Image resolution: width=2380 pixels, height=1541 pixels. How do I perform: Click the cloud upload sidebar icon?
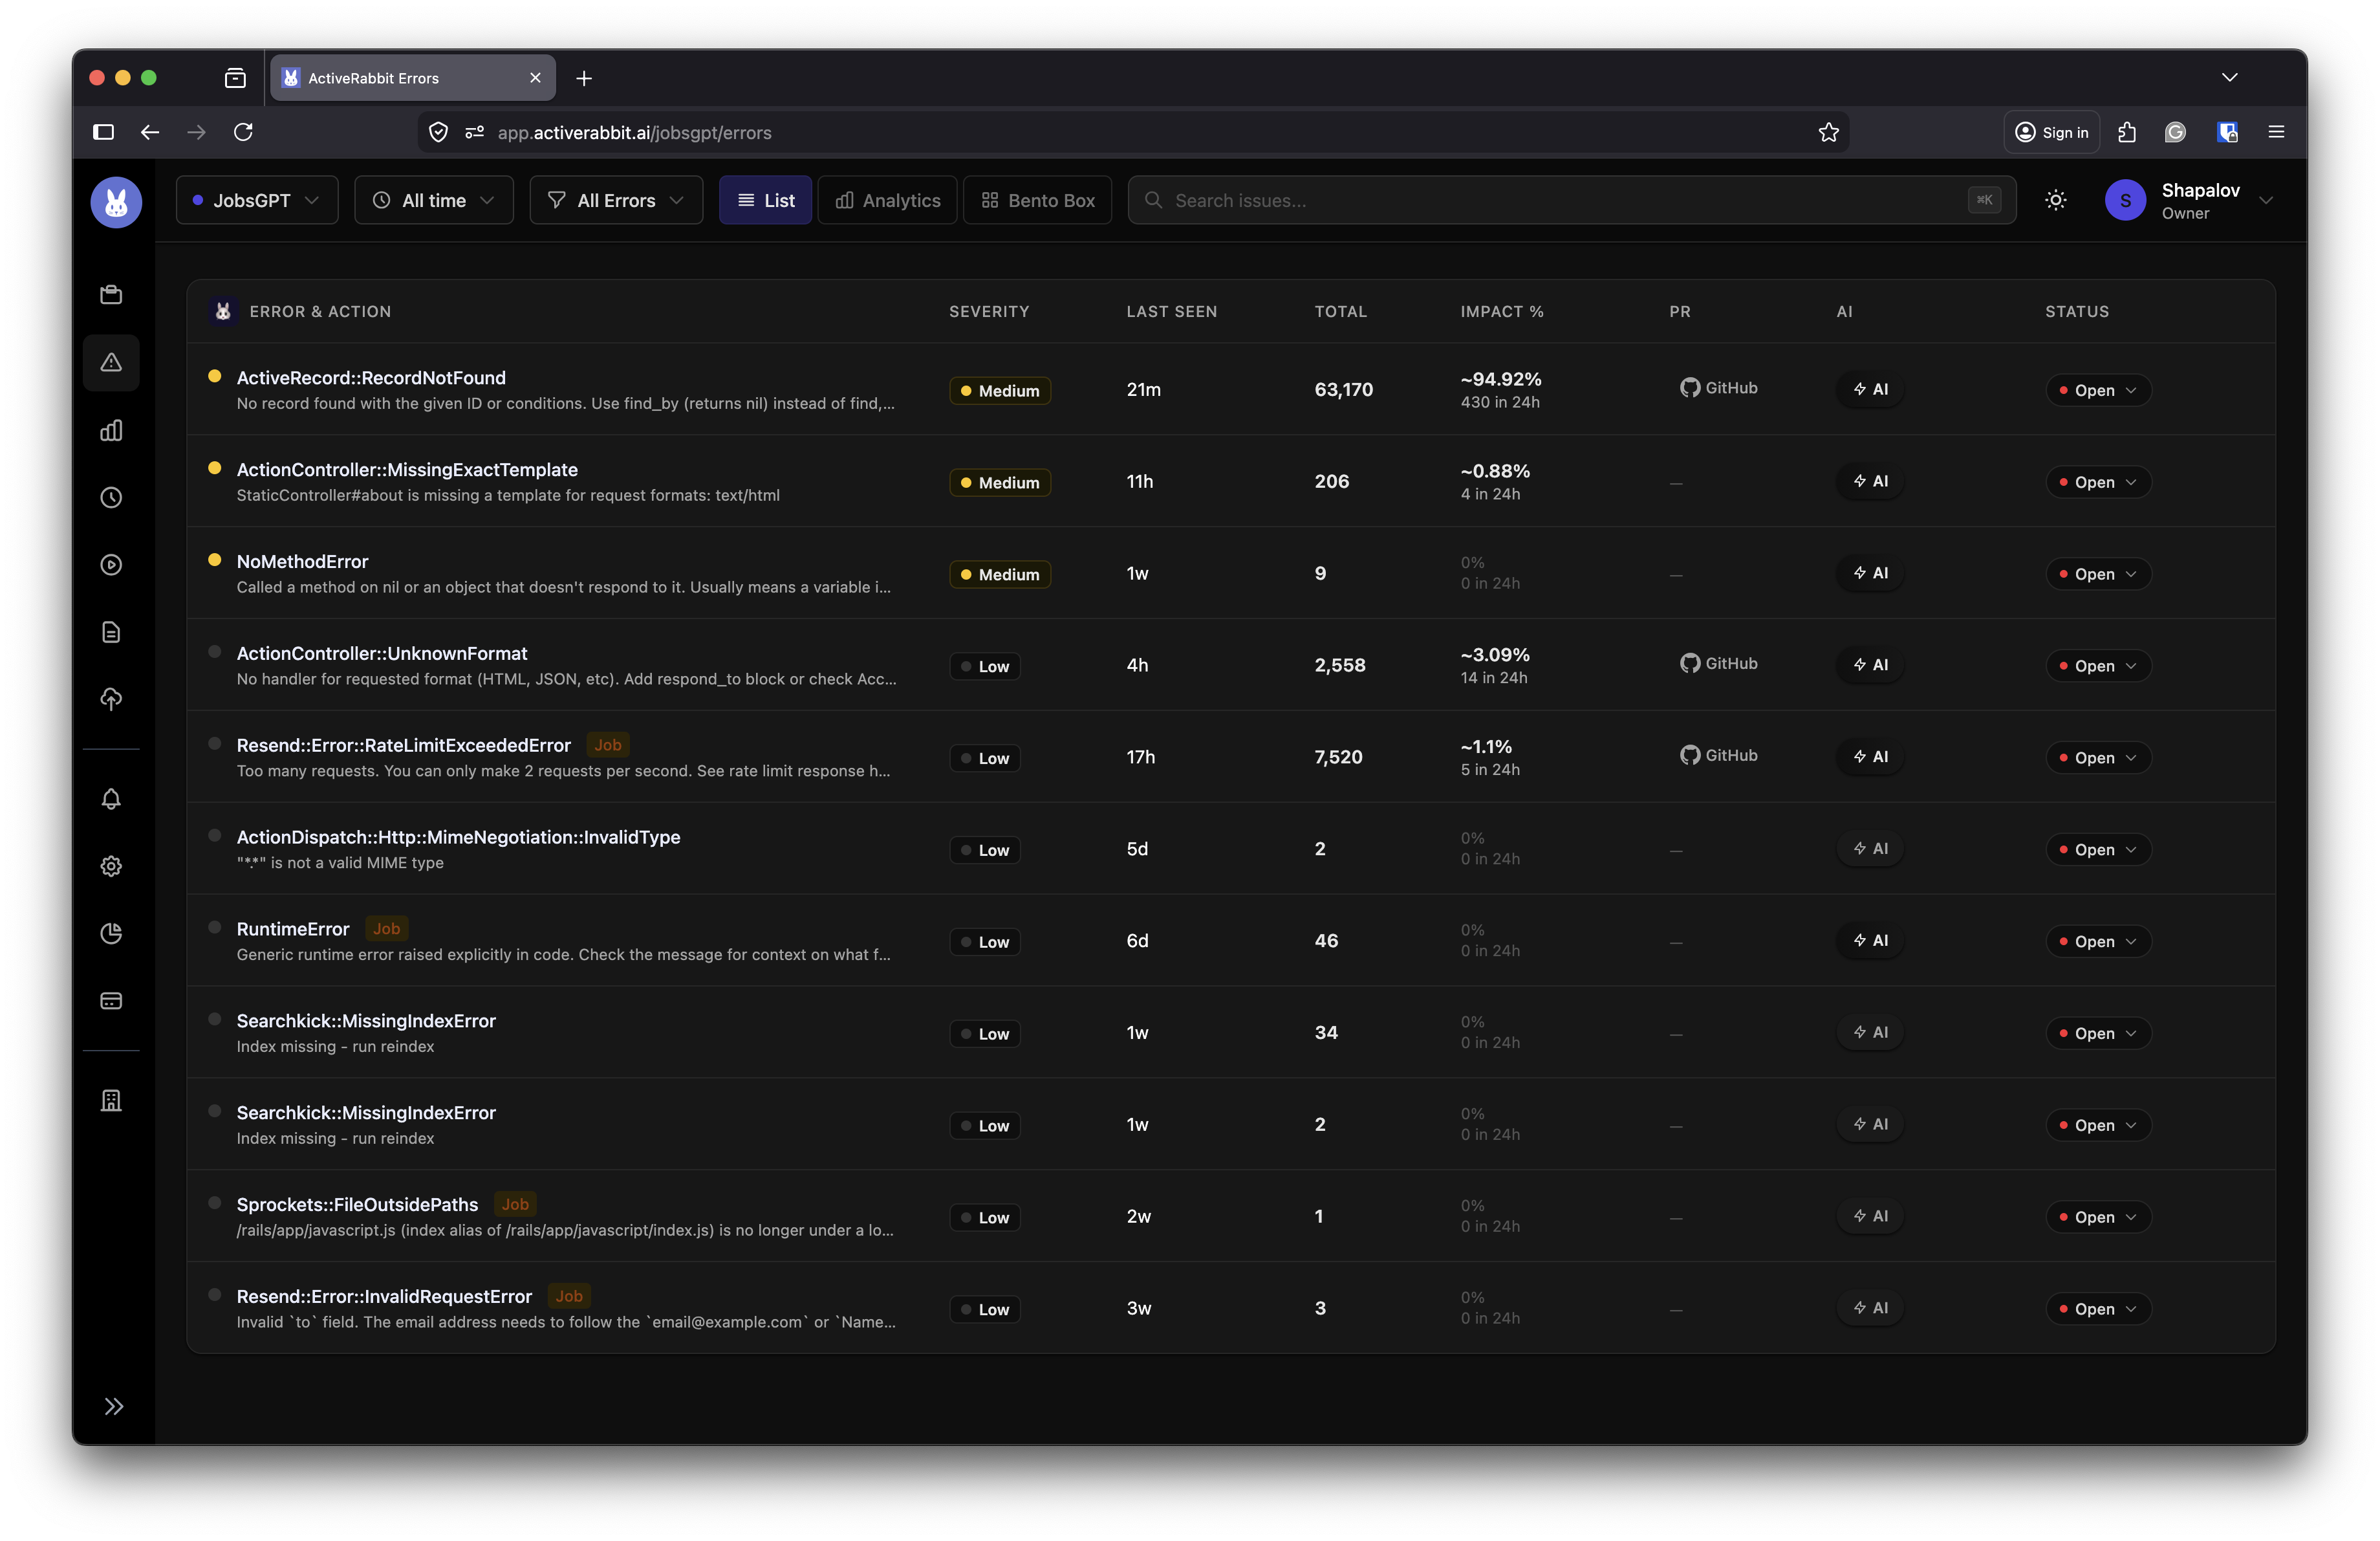pyautogui.click(x=111, y=699)
